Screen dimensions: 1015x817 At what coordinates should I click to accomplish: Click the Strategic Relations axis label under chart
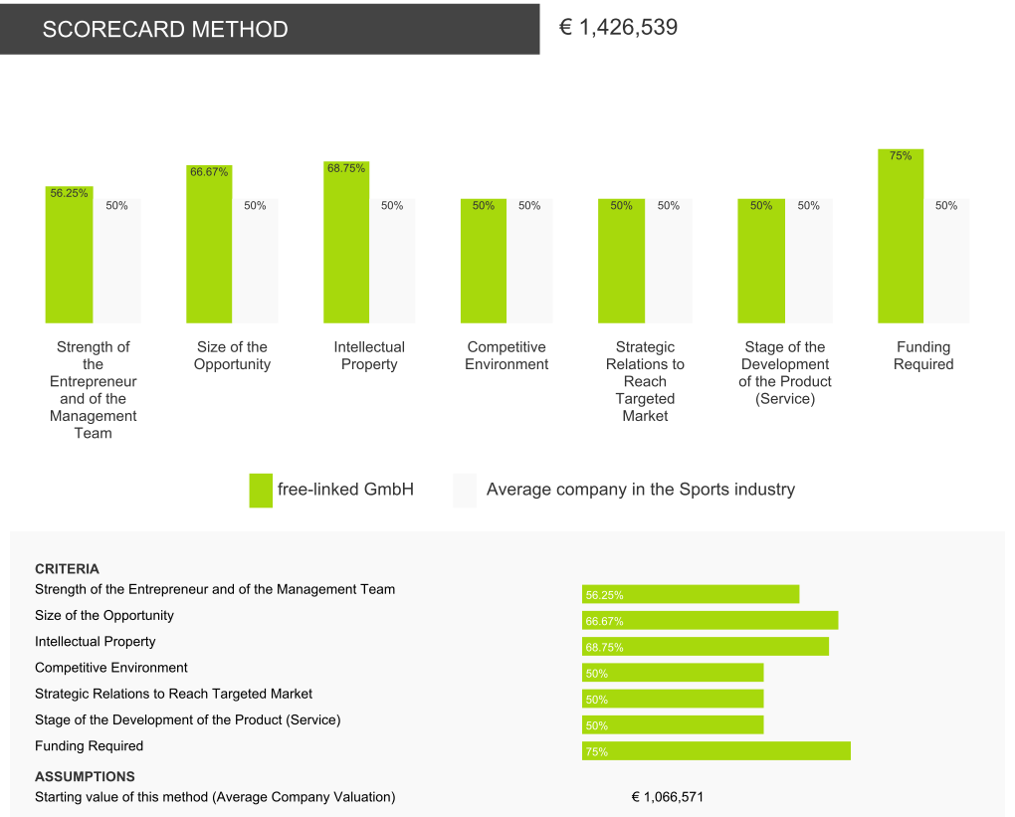(x=645, y=381)
